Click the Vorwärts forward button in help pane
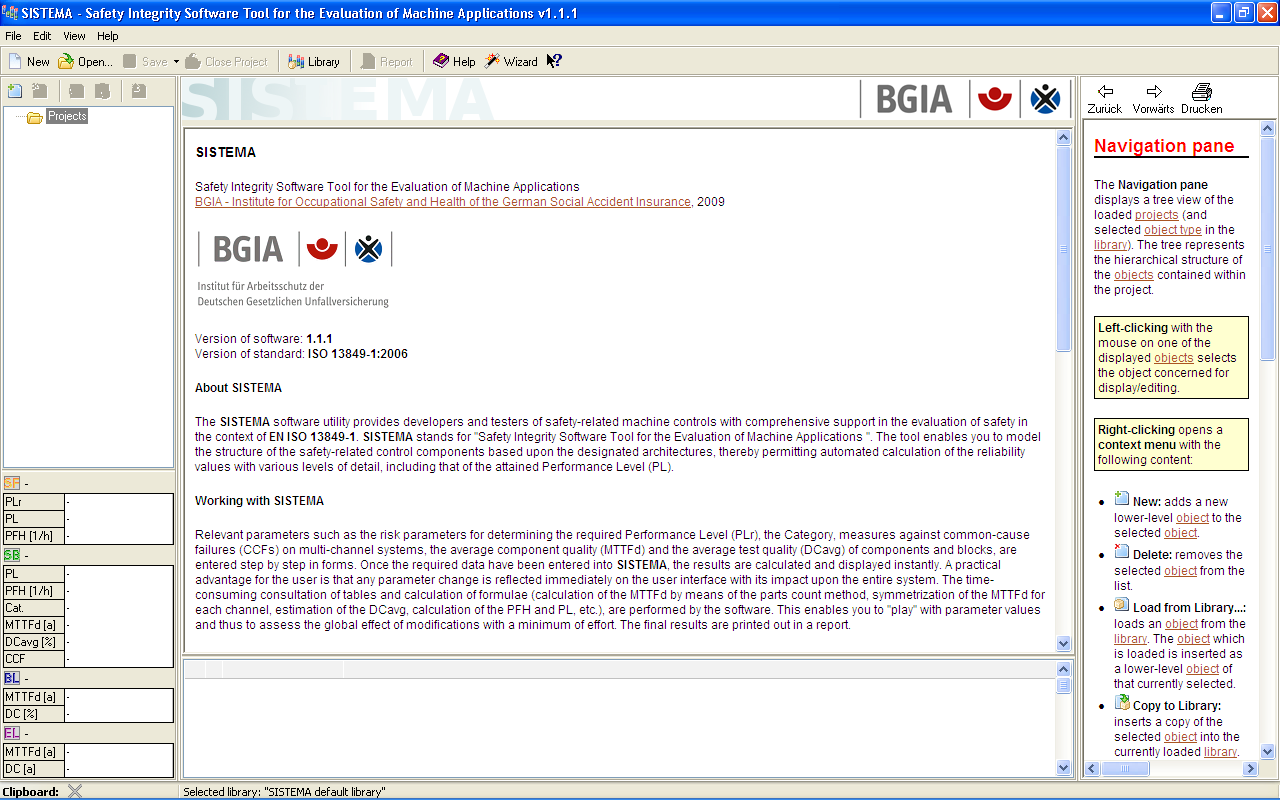The image size is (1280, 800). pyautogui.click(x=1154, y=99)
